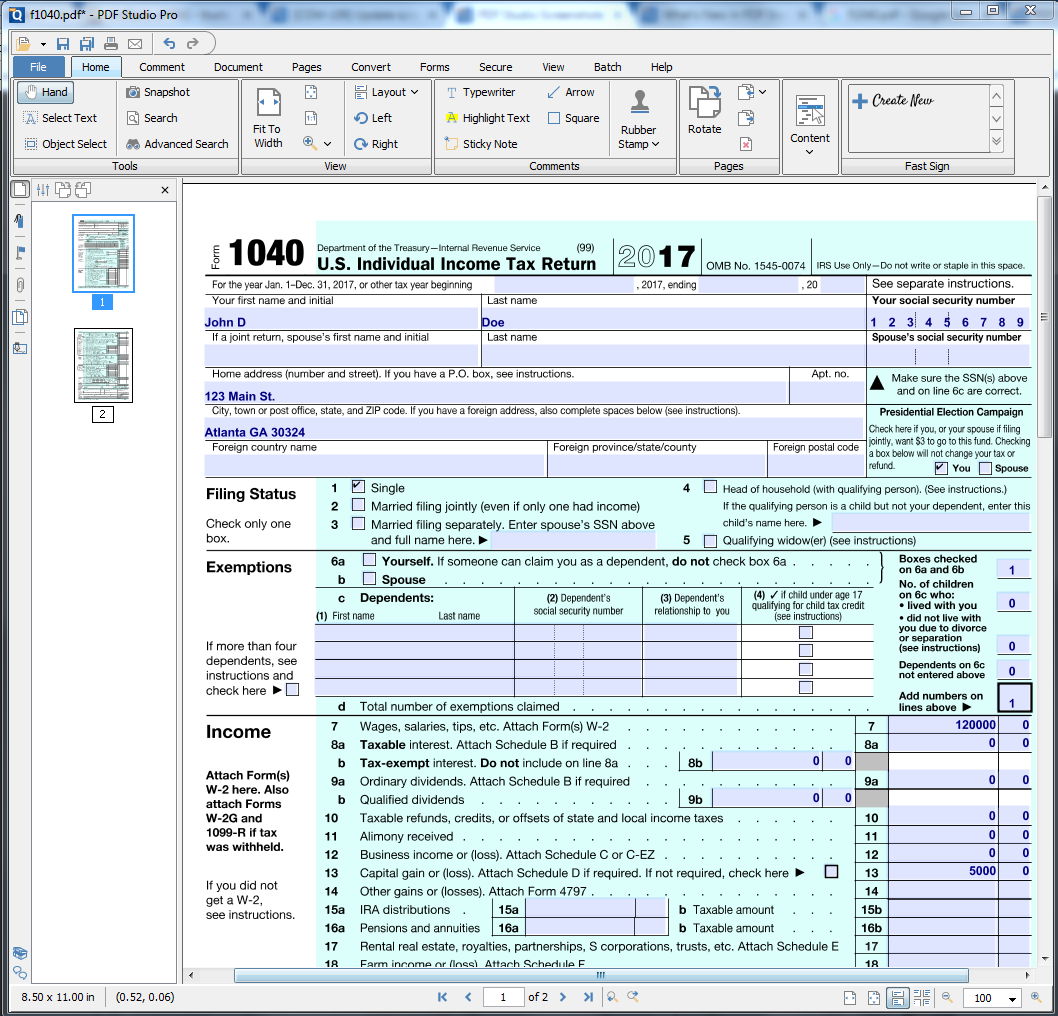Undo the last action

click(169, 44)
